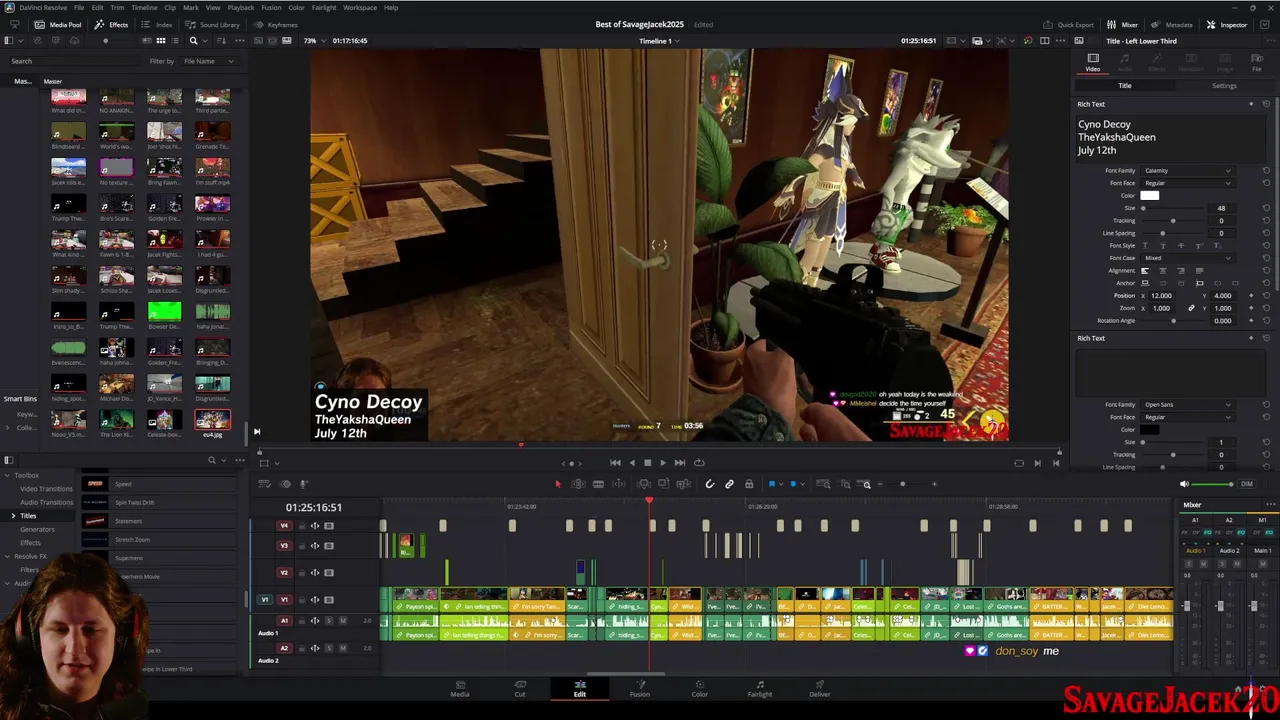Disable the V2 video track clip view icon
The height and width of the screenshot is (720, 1280).
tap(327, 573)
